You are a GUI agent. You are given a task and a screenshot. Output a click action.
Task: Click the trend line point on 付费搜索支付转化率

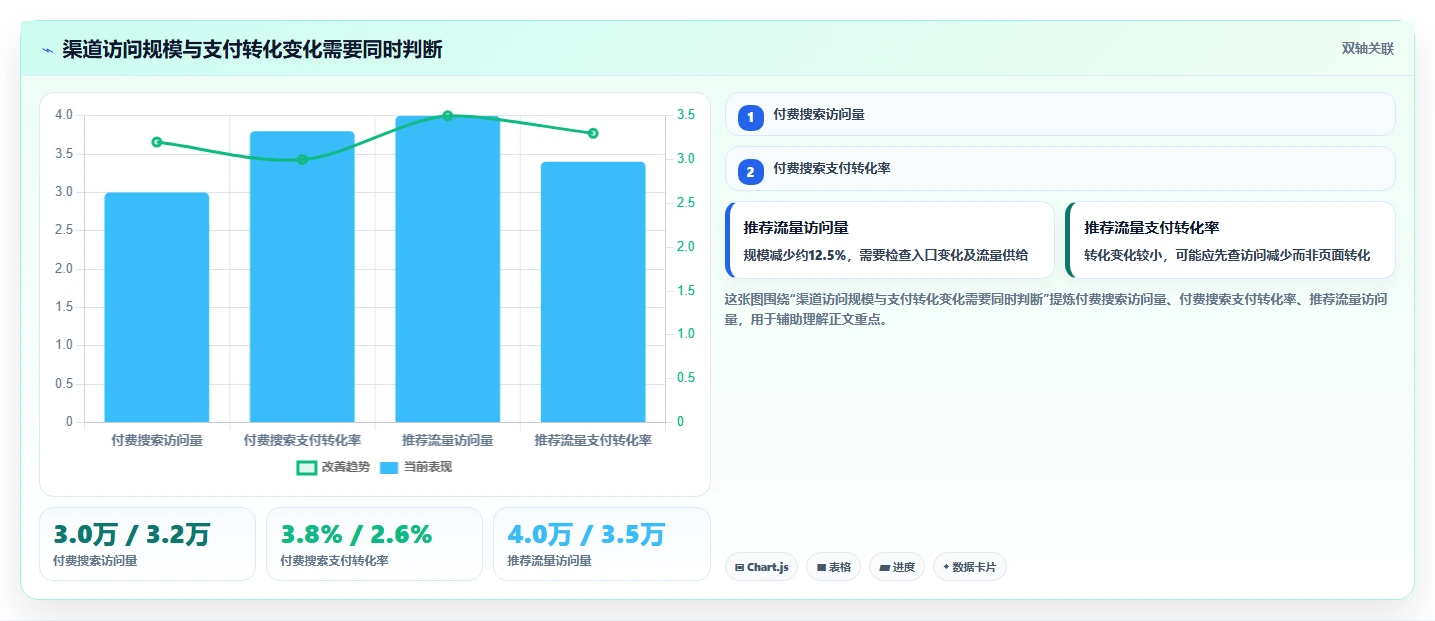coord(302,159)
